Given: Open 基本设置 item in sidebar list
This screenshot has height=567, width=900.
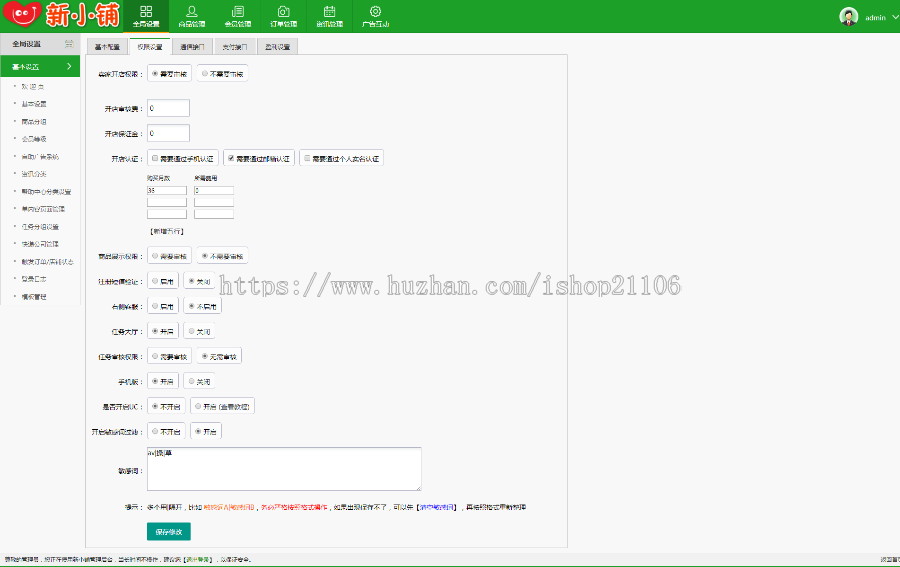Looking at the screenshot, I should pyautogui.click(x=34, y=104).
